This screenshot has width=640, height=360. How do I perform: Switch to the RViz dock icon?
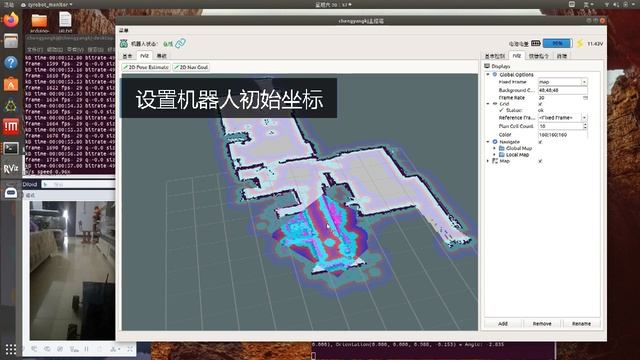click(x=11, y=169)
